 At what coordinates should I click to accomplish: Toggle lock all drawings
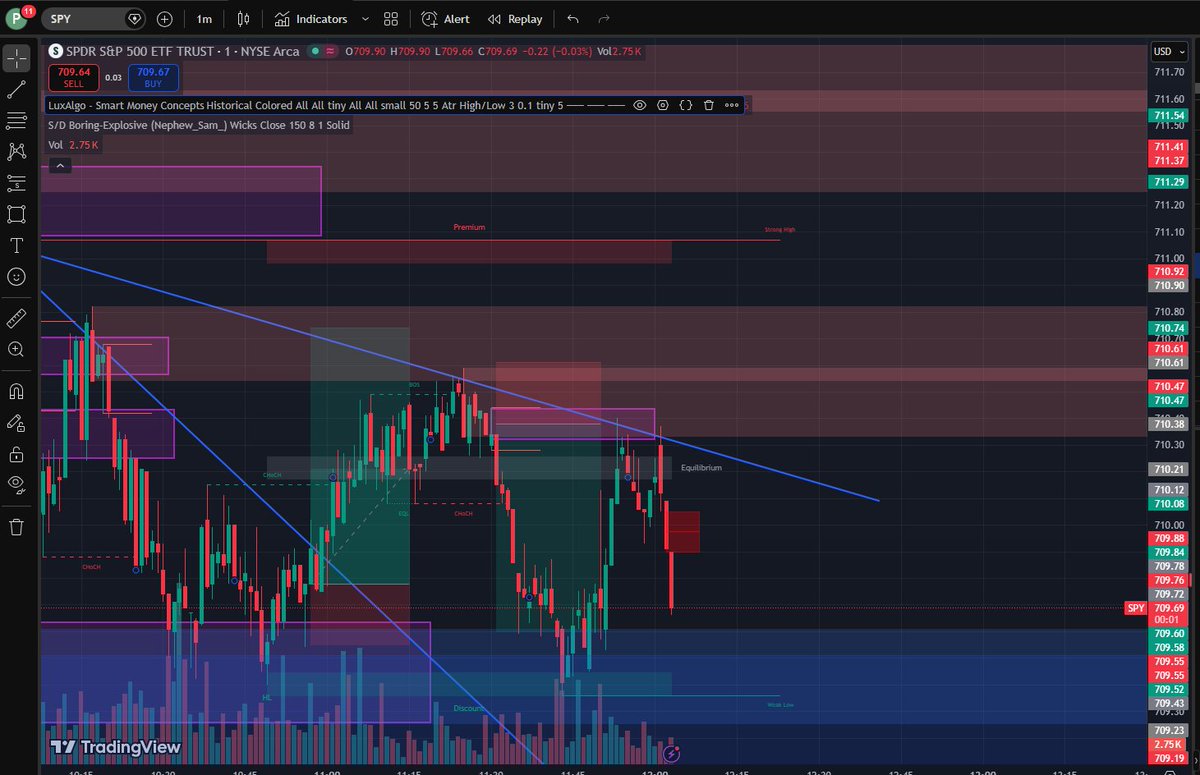coord(16,454)
